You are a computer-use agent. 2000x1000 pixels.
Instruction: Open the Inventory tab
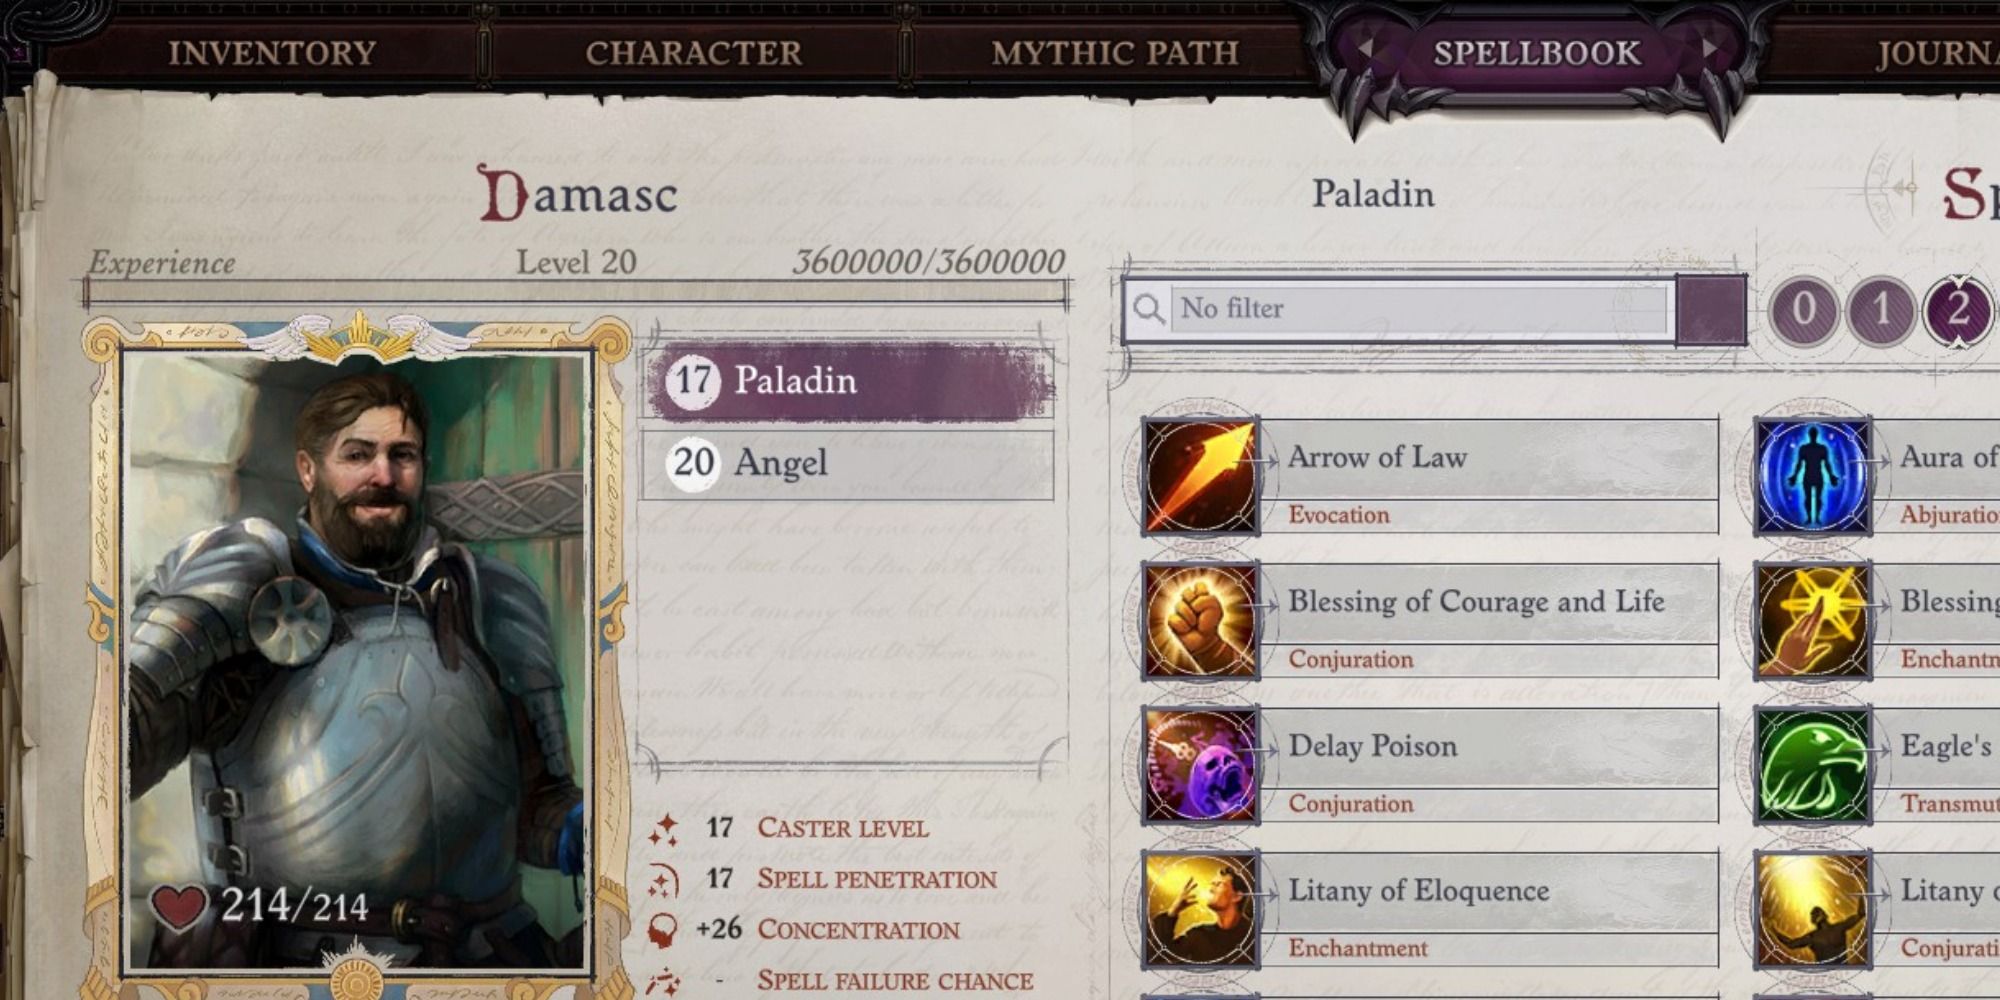[272, 53]
